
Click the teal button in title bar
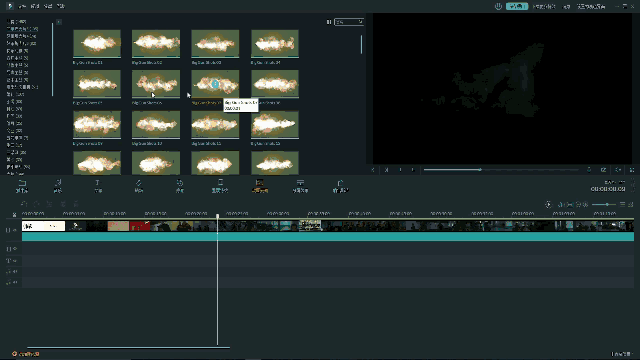pos(517,6)
